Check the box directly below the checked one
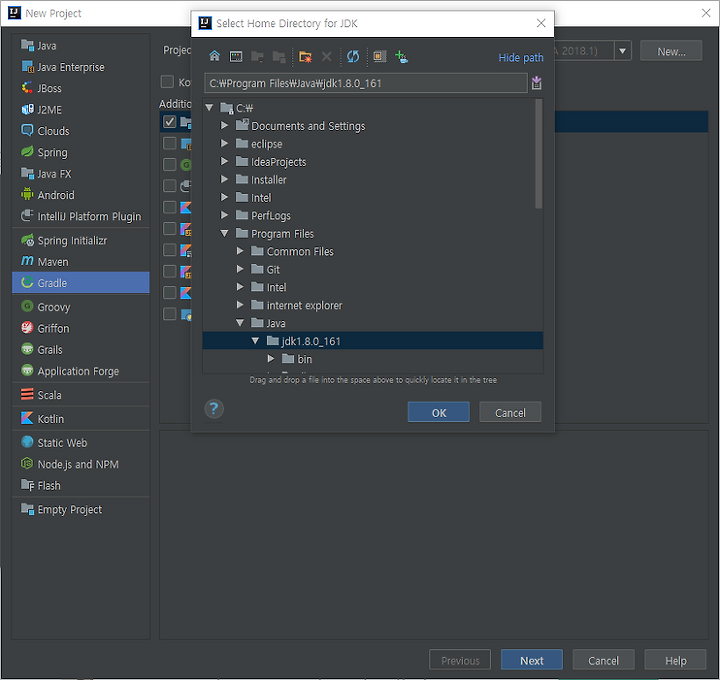Viewport: 720px width, 680px height. (x=169, y=143)
